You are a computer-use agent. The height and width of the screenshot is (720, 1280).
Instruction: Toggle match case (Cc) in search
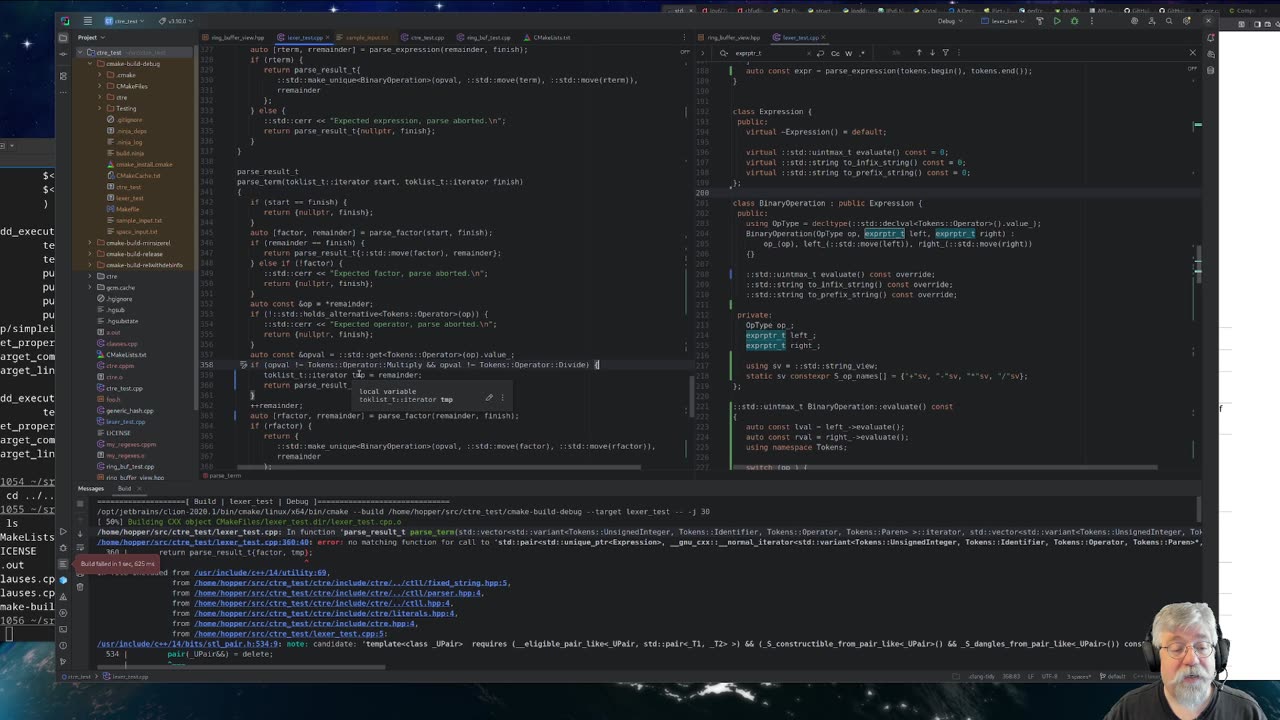click(835, 53)
